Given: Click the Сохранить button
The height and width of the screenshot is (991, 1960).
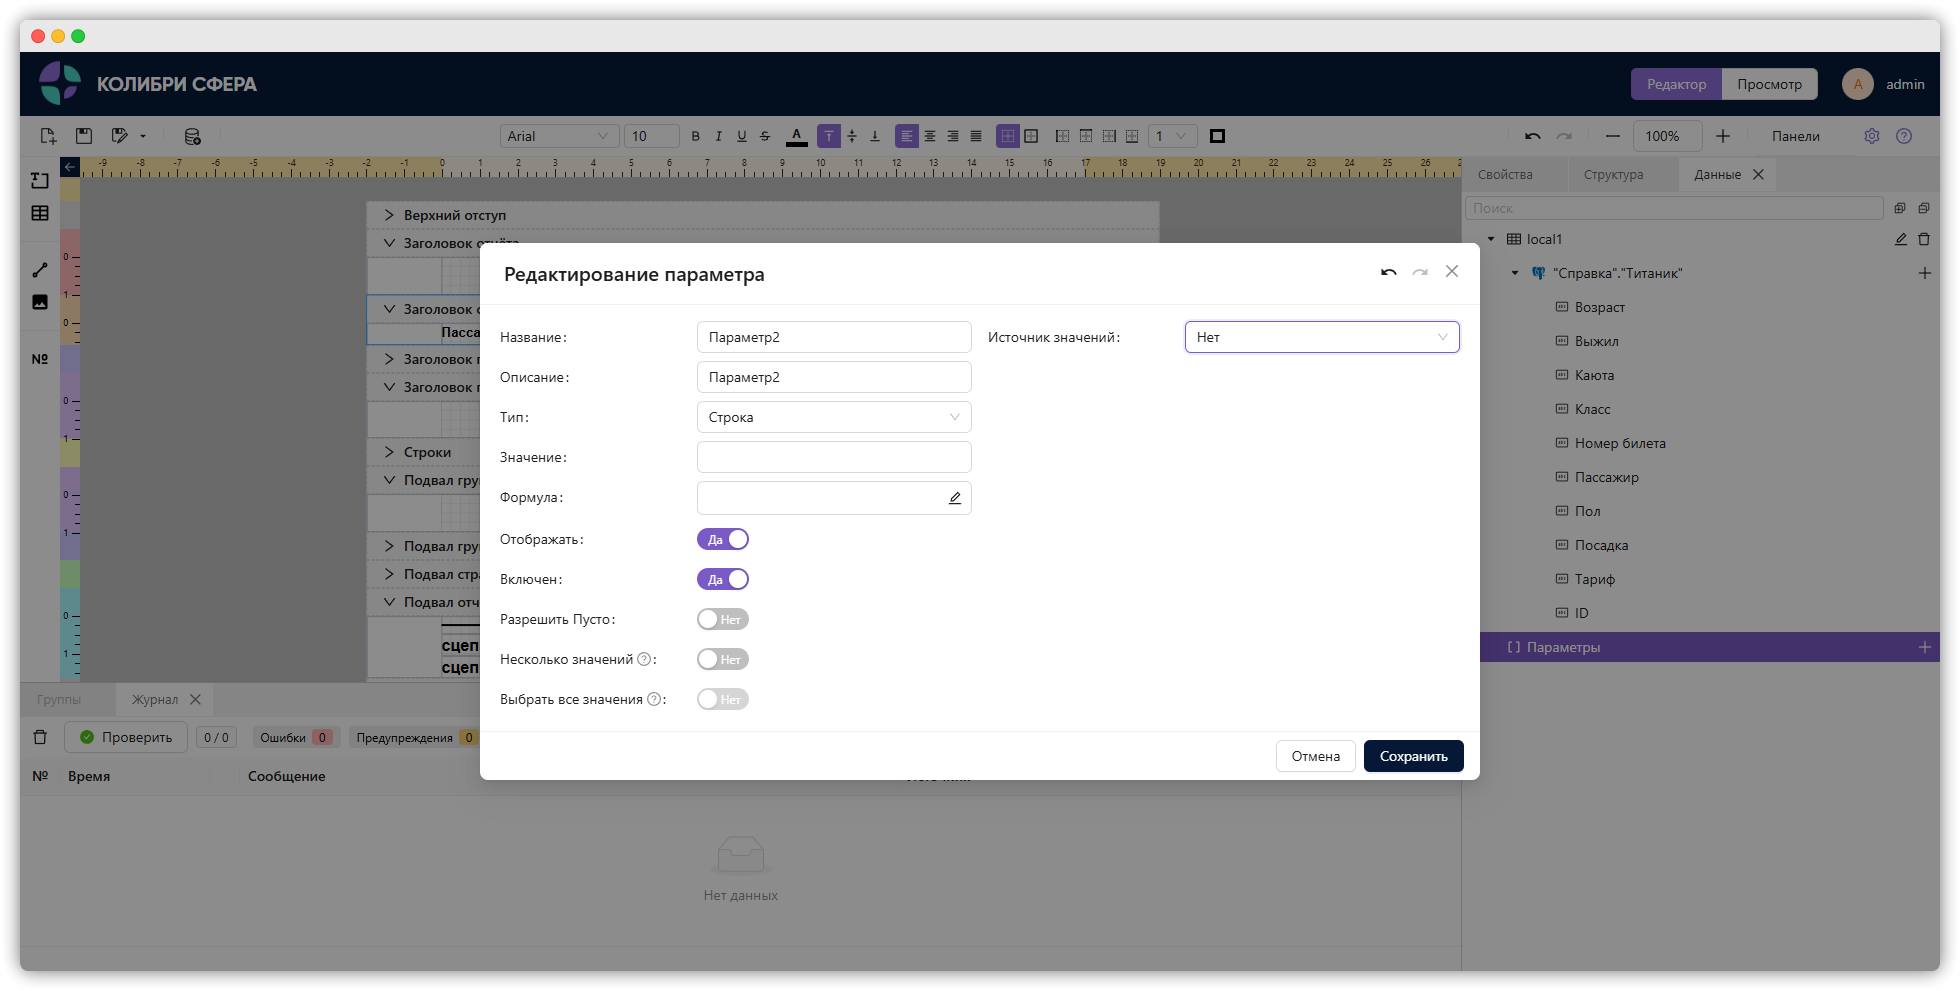Looking at the screenshot, I should coord(1413,756).
